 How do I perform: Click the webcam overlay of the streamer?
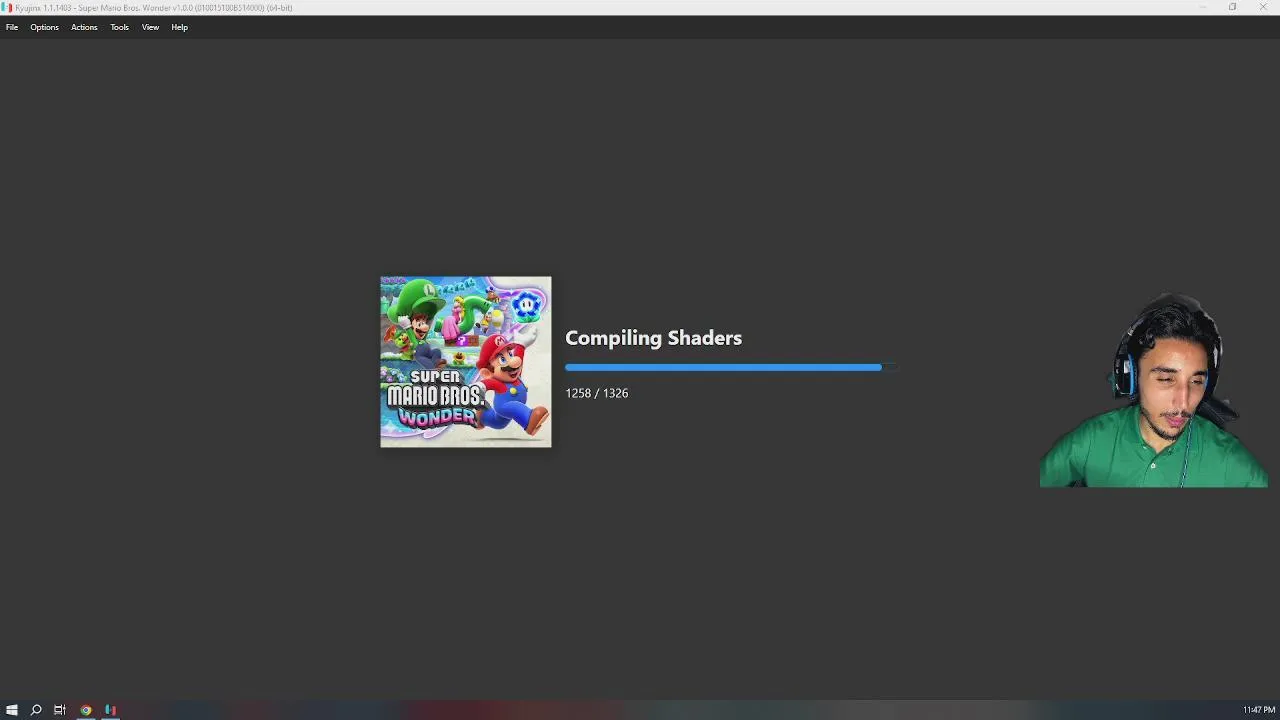1154,390
